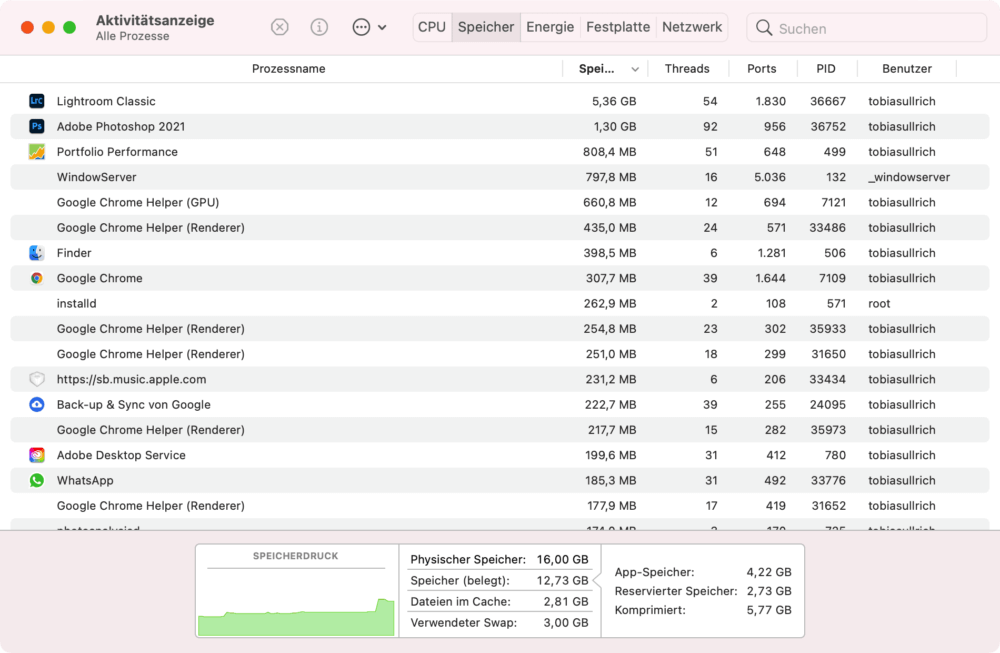Select the installd process name
This screenshot has width=1000, height=653.
(77, 304)
